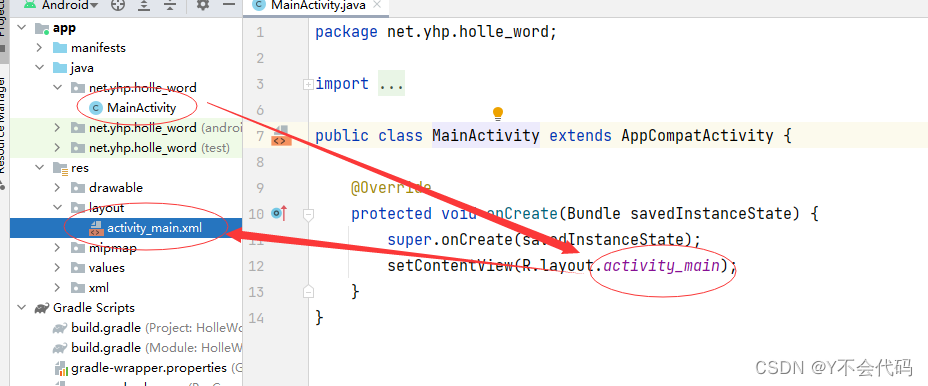Viewport: 928px width, 386px height.
Task: Click the Gradle Scripts elephant icon
Action: [x=41, y=308]
